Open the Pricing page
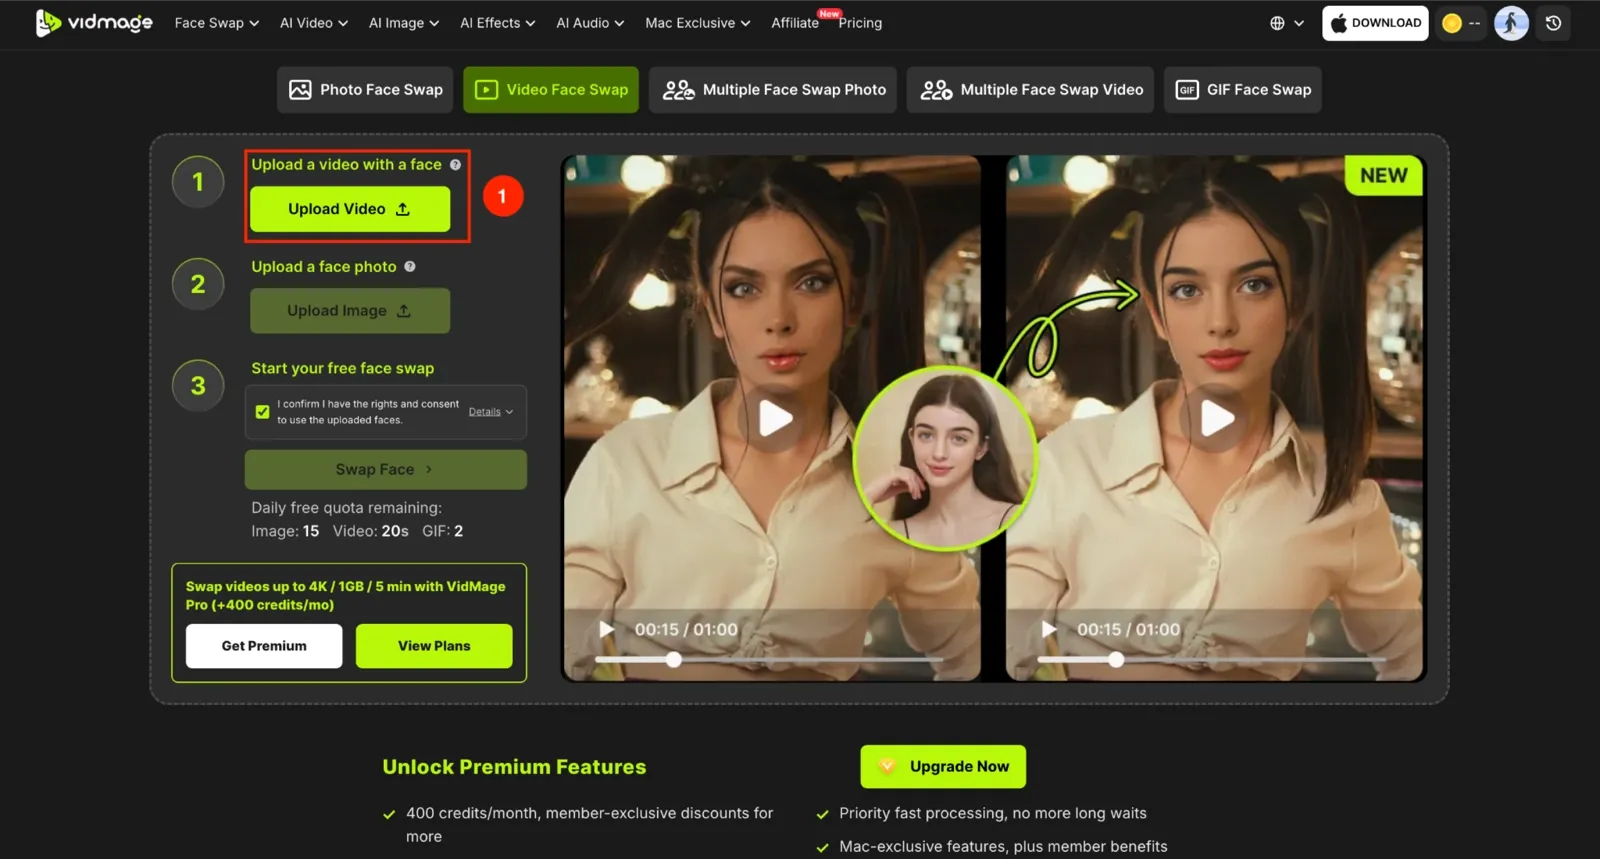The width and height of the screenshot is (1600, 859). (860, 23)
